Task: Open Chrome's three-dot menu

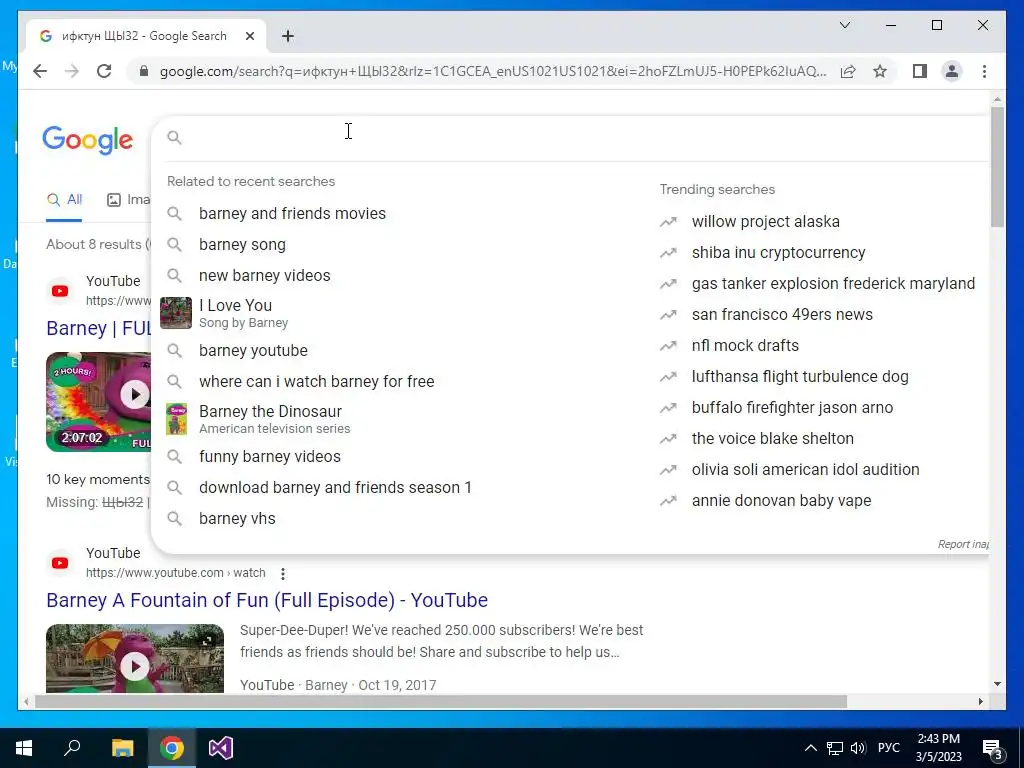Action: [x=984, y=71]
